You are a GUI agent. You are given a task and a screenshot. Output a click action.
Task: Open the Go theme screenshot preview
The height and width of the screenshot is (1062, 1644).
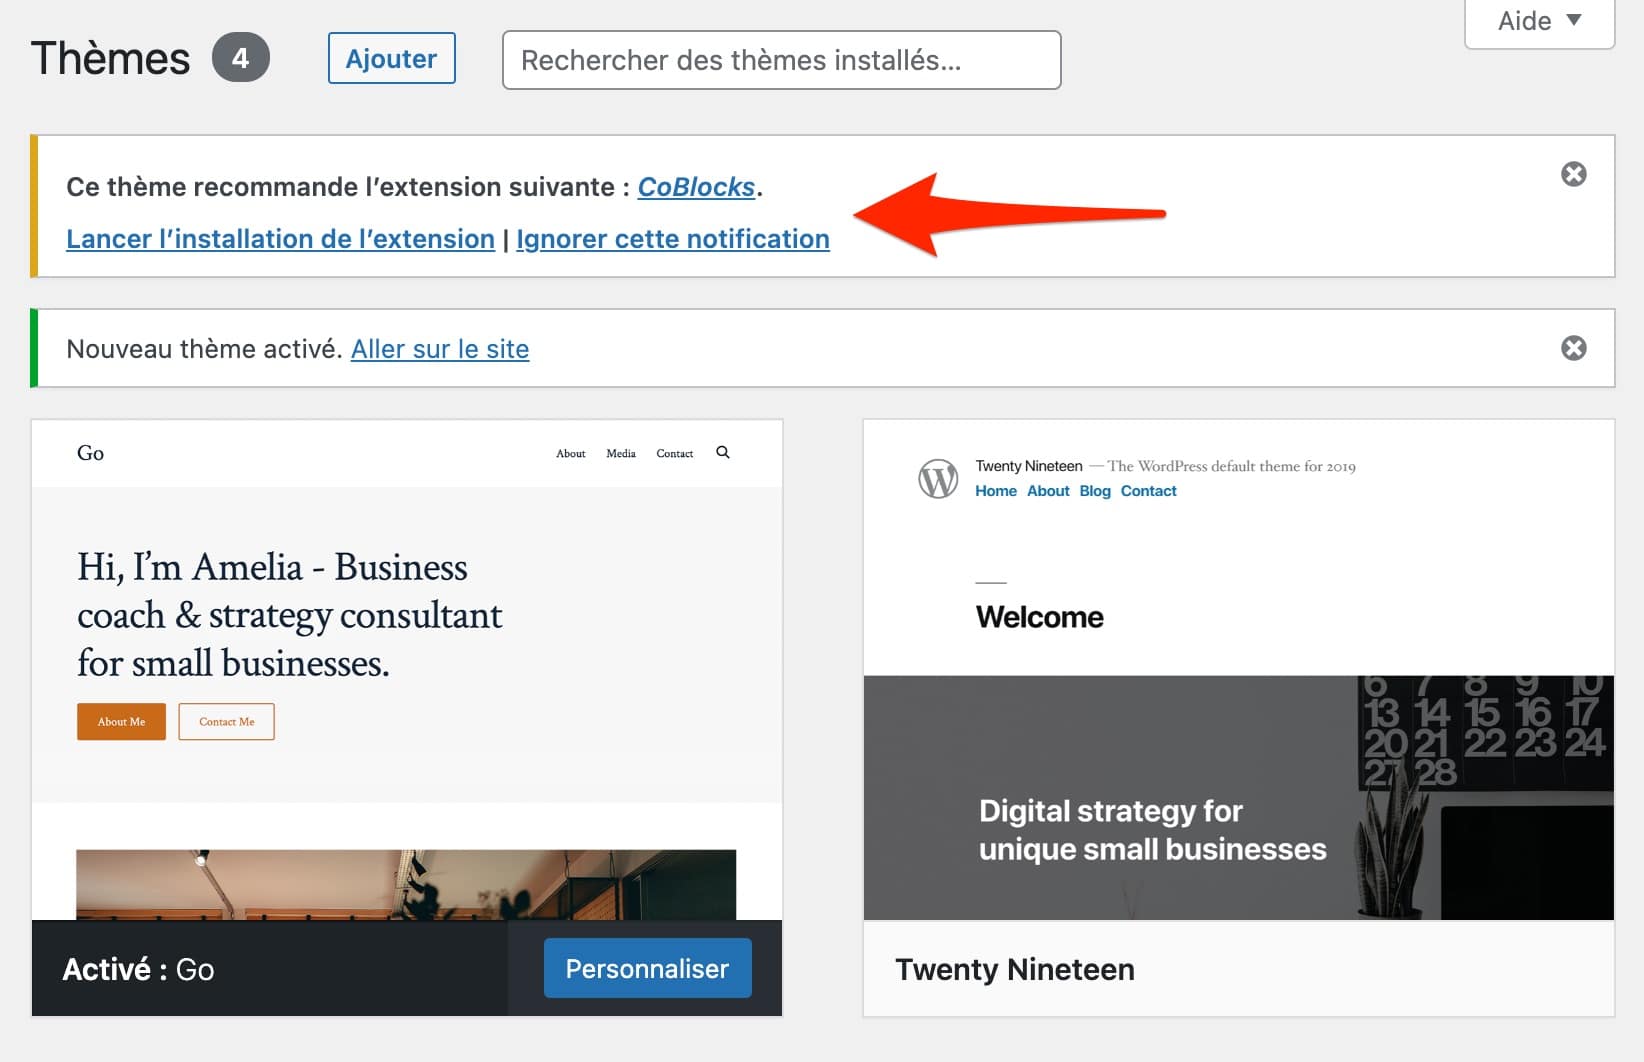point(407,670)
